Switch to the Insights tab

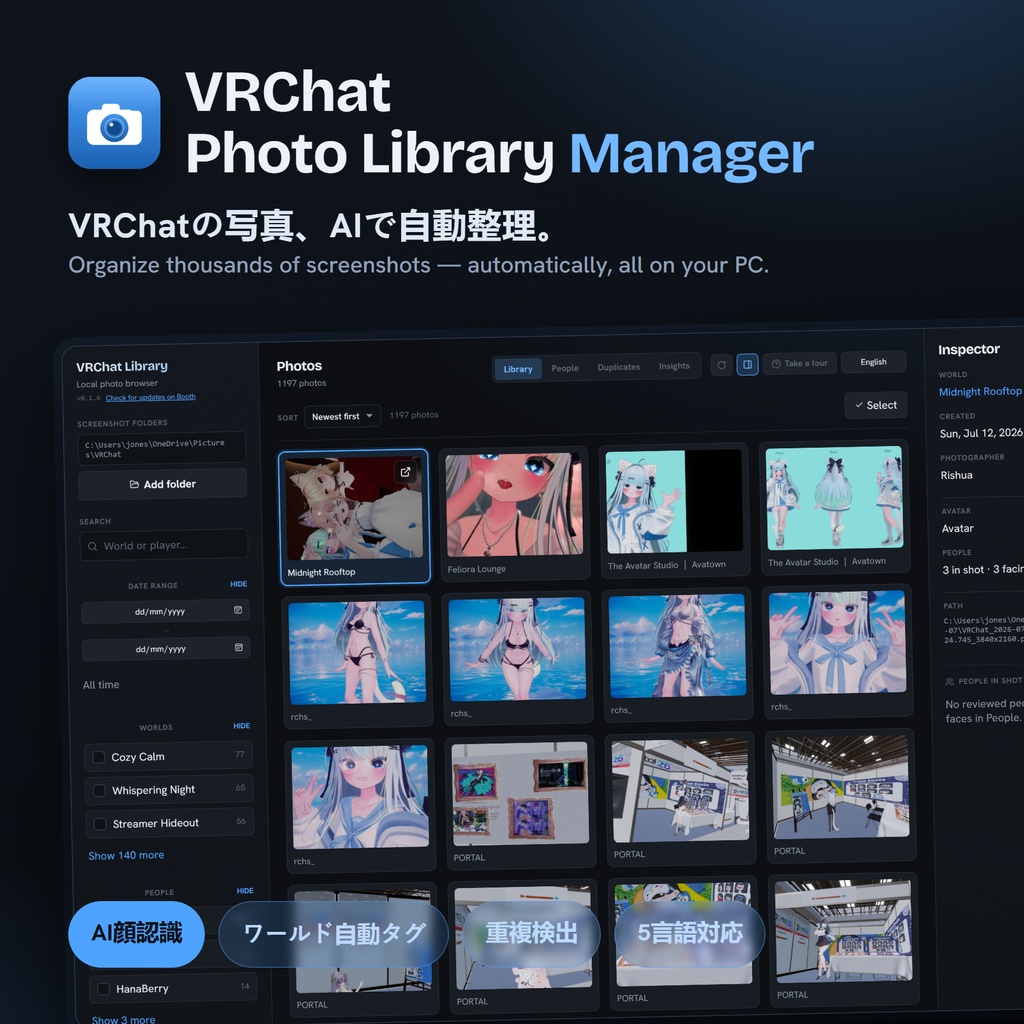tap(674, 366)
